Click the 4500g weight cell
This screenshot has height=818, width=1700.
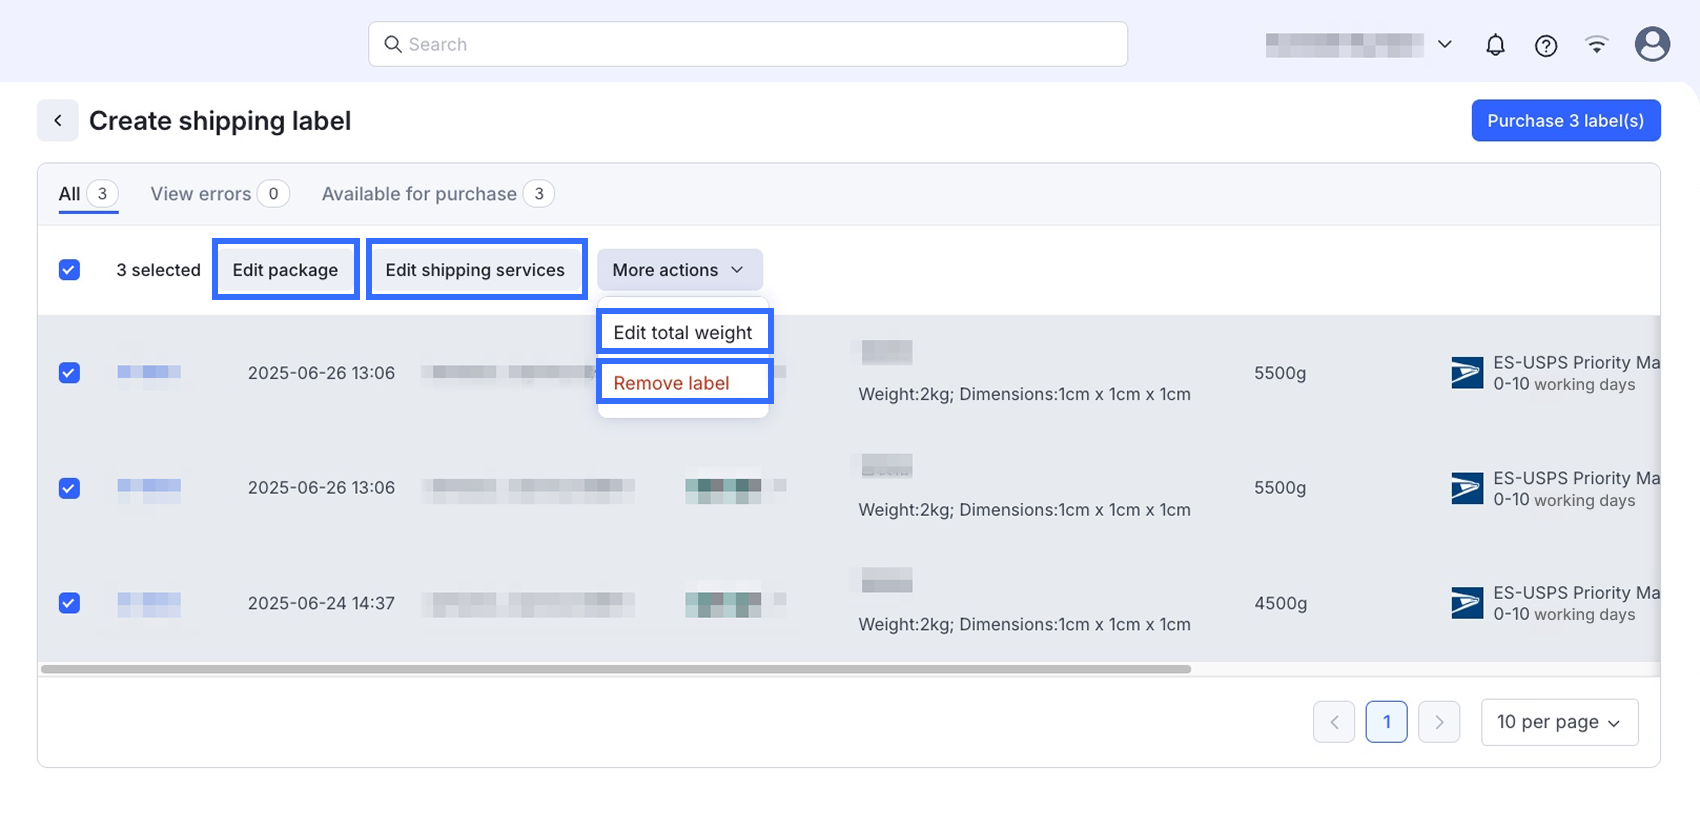coord(1281,603)
